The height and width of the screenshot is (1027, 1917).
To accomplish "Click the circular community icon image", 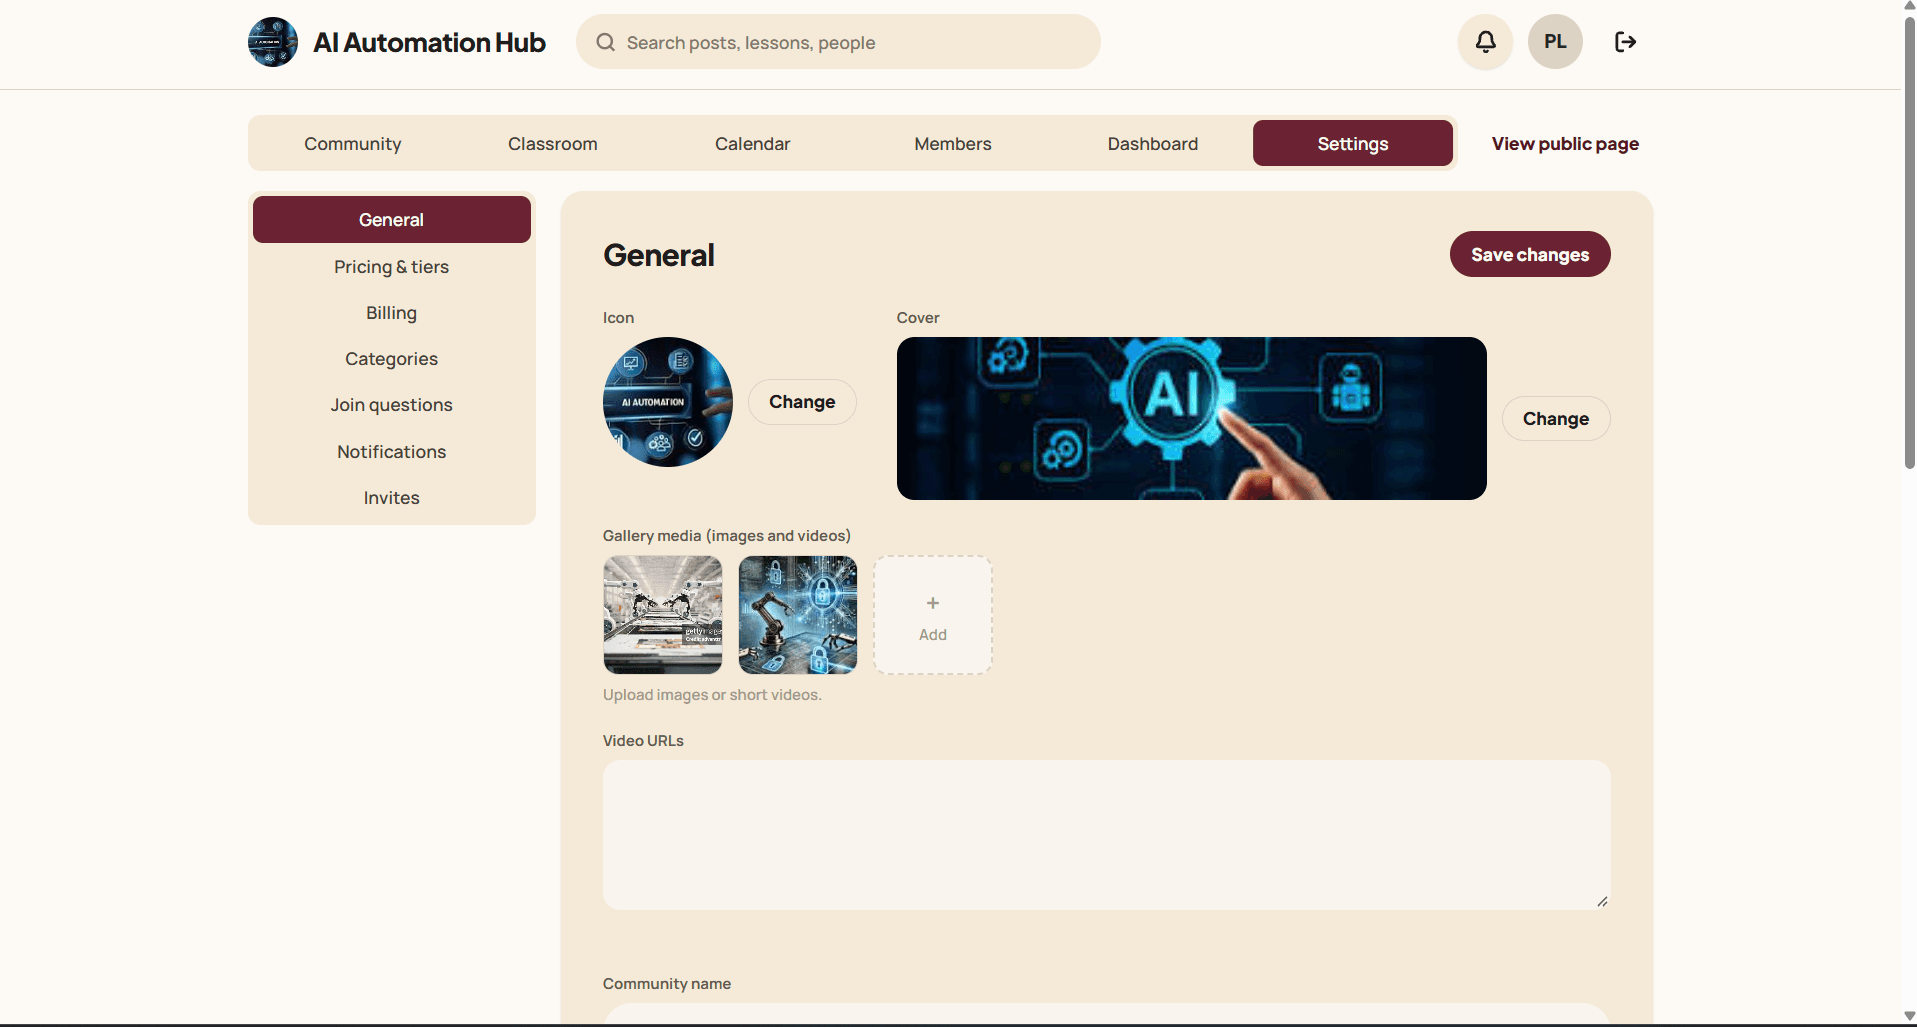I will click(x=668, y=402).
